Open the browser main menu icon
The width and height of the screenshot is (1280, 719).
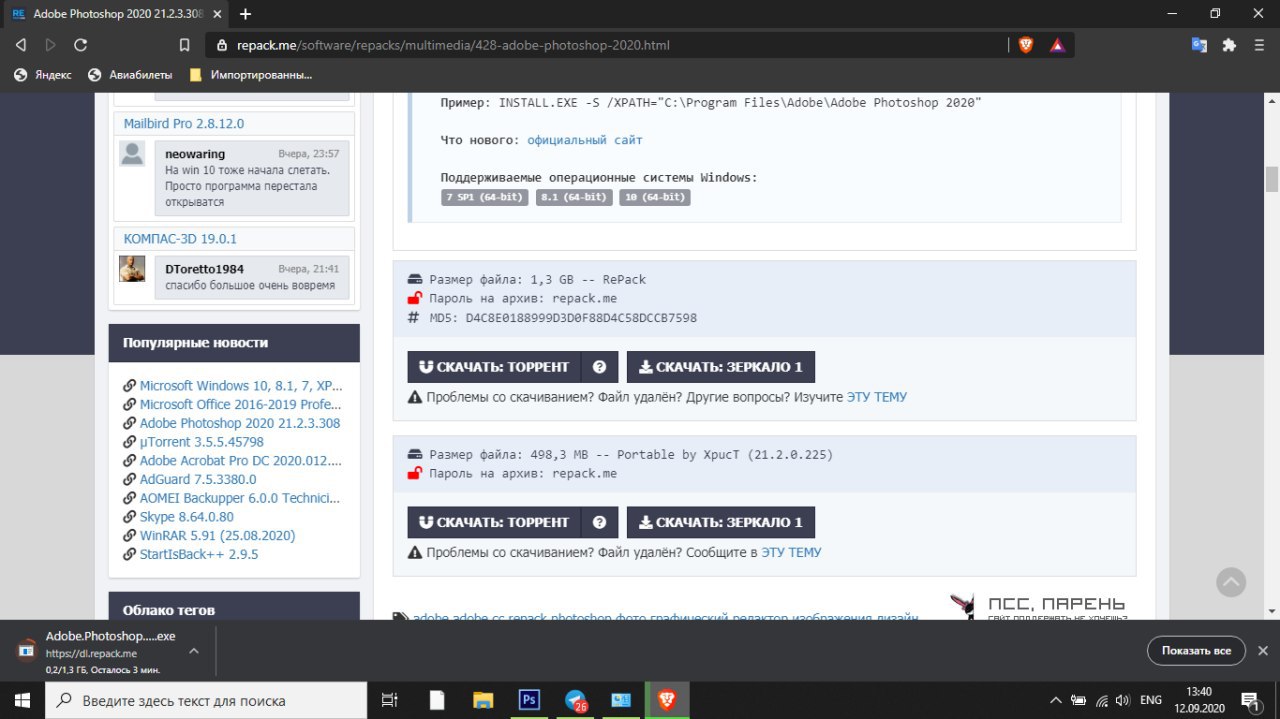1259,45
